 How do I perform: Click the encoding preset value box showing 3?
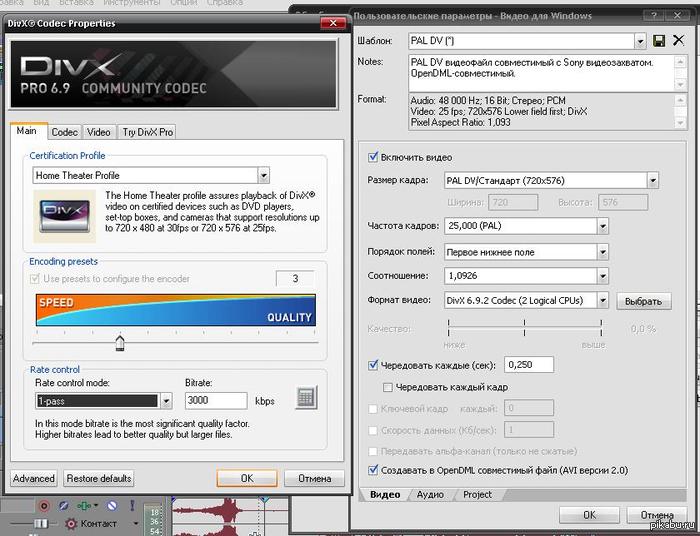point(295,278)
